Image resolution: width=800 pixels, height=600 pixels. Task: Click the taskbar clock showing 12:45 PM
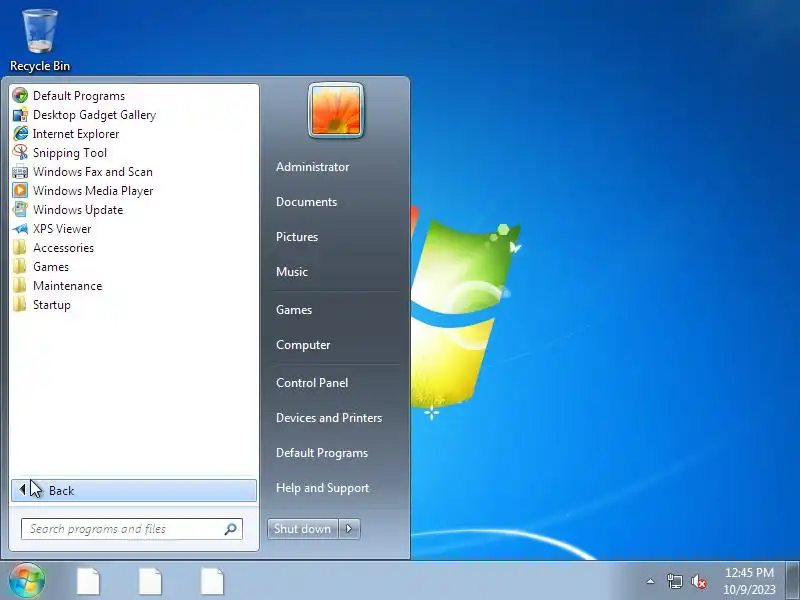[749, 581]
